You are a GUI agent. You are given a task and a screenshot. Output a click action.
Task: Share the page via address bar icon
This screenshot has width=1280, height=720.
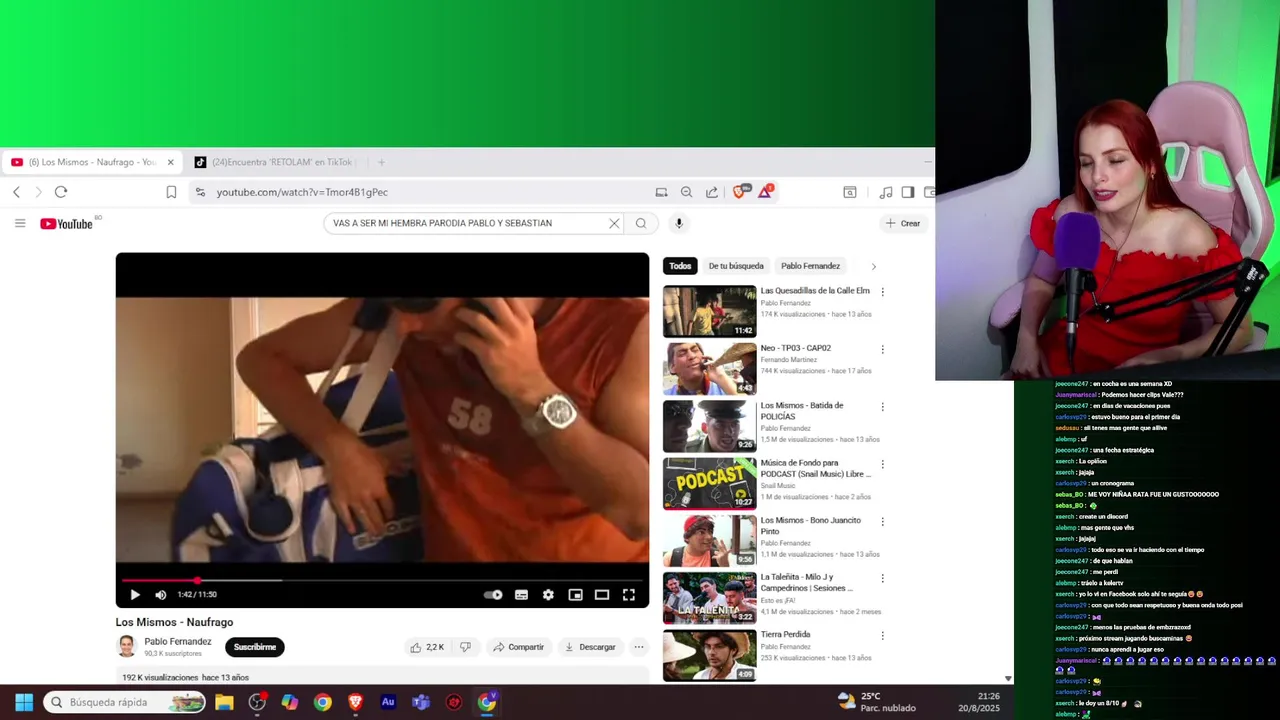click(x=712, y=192)
